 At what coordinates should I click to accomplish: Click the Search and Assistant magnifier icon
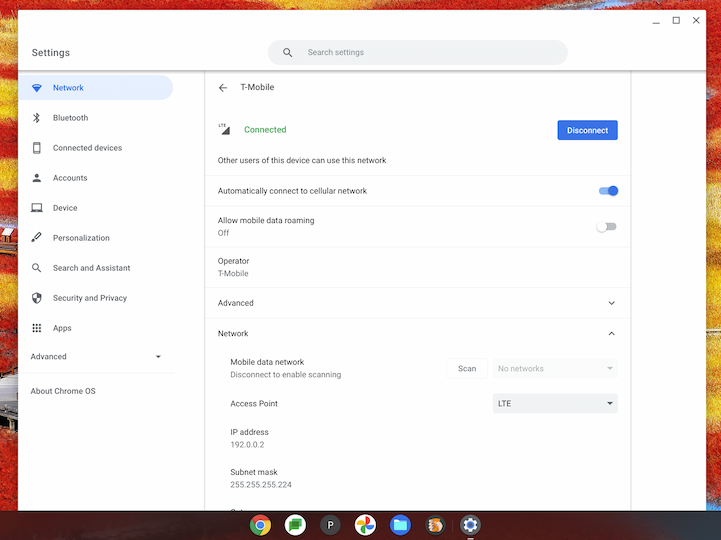point(36,268)
